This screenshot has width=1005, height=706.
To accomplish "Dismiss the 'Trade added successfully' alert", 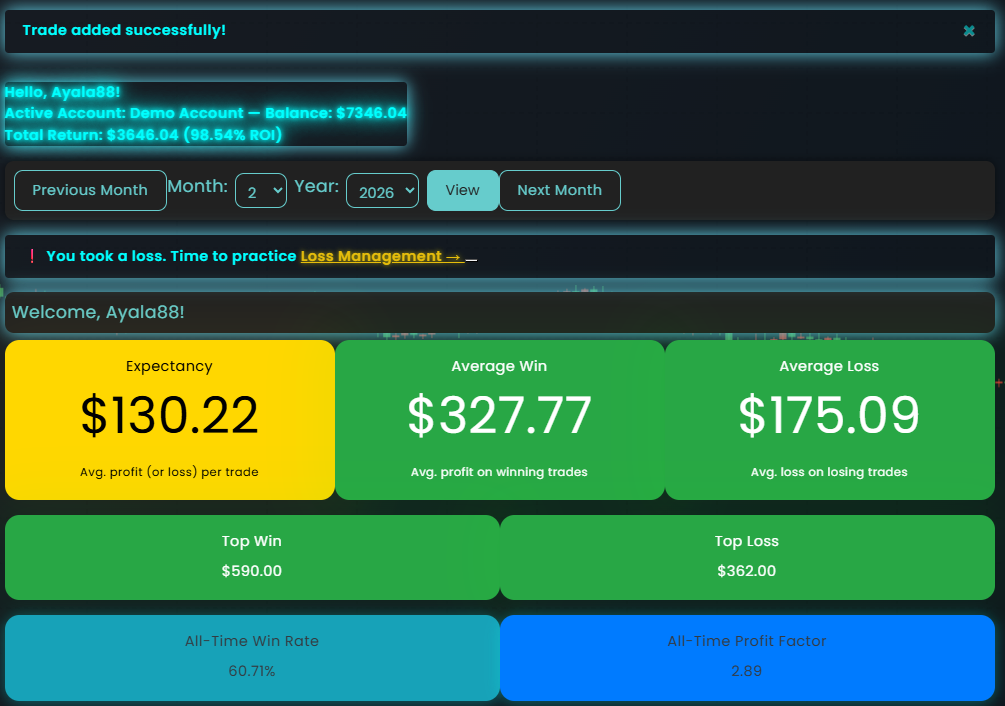I will click(x=968, y=31).
